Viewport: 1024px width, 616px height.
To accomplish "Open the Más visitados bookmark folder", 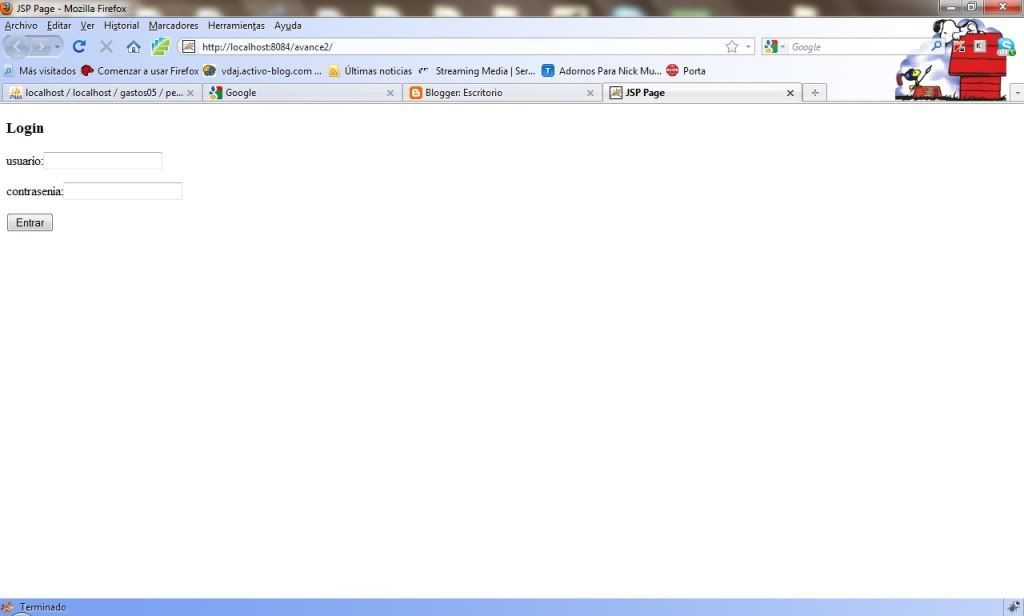I will pyautogui.click(x=40, y=71).
